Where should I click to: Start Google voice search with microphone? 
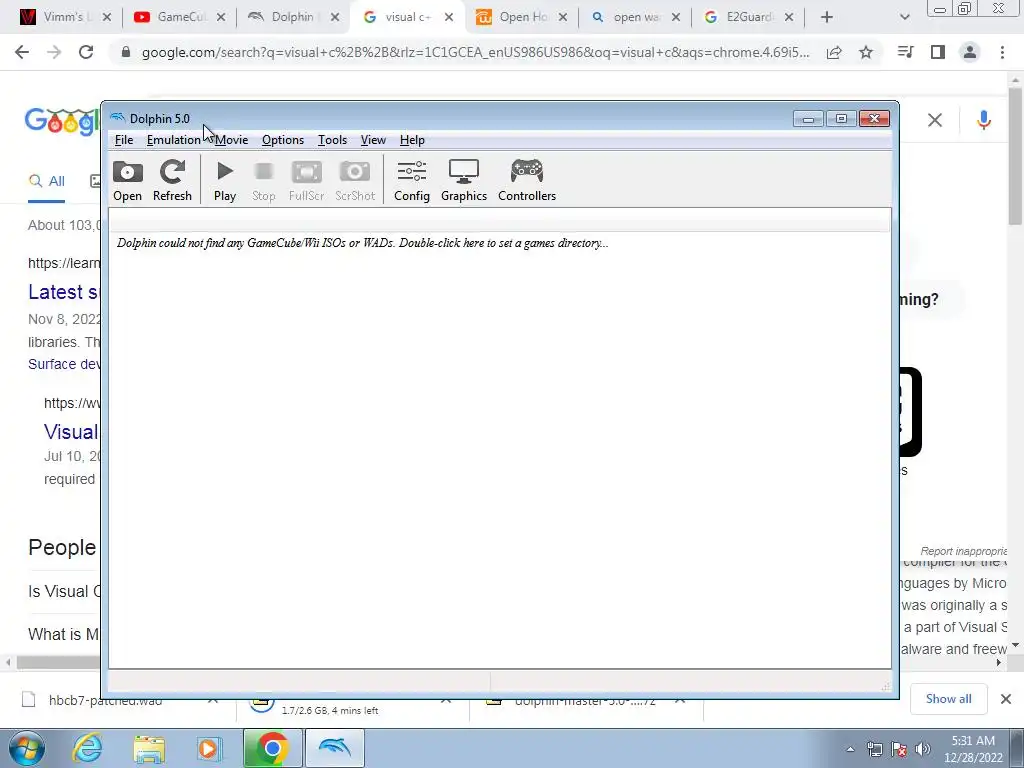coord(984,120)
